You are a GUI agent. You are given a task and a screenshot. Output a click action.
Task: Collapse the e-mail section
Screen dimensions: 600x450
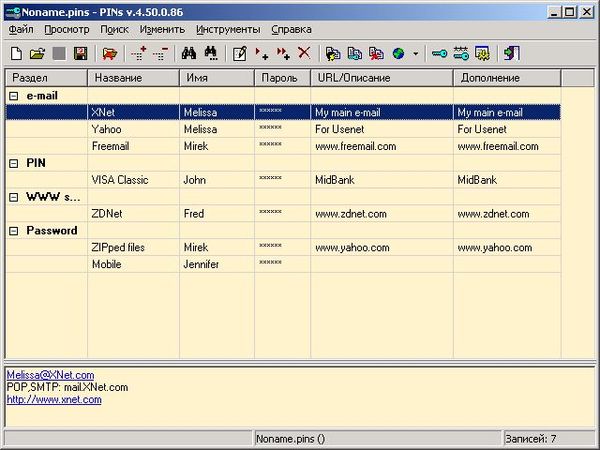point(13,96)
